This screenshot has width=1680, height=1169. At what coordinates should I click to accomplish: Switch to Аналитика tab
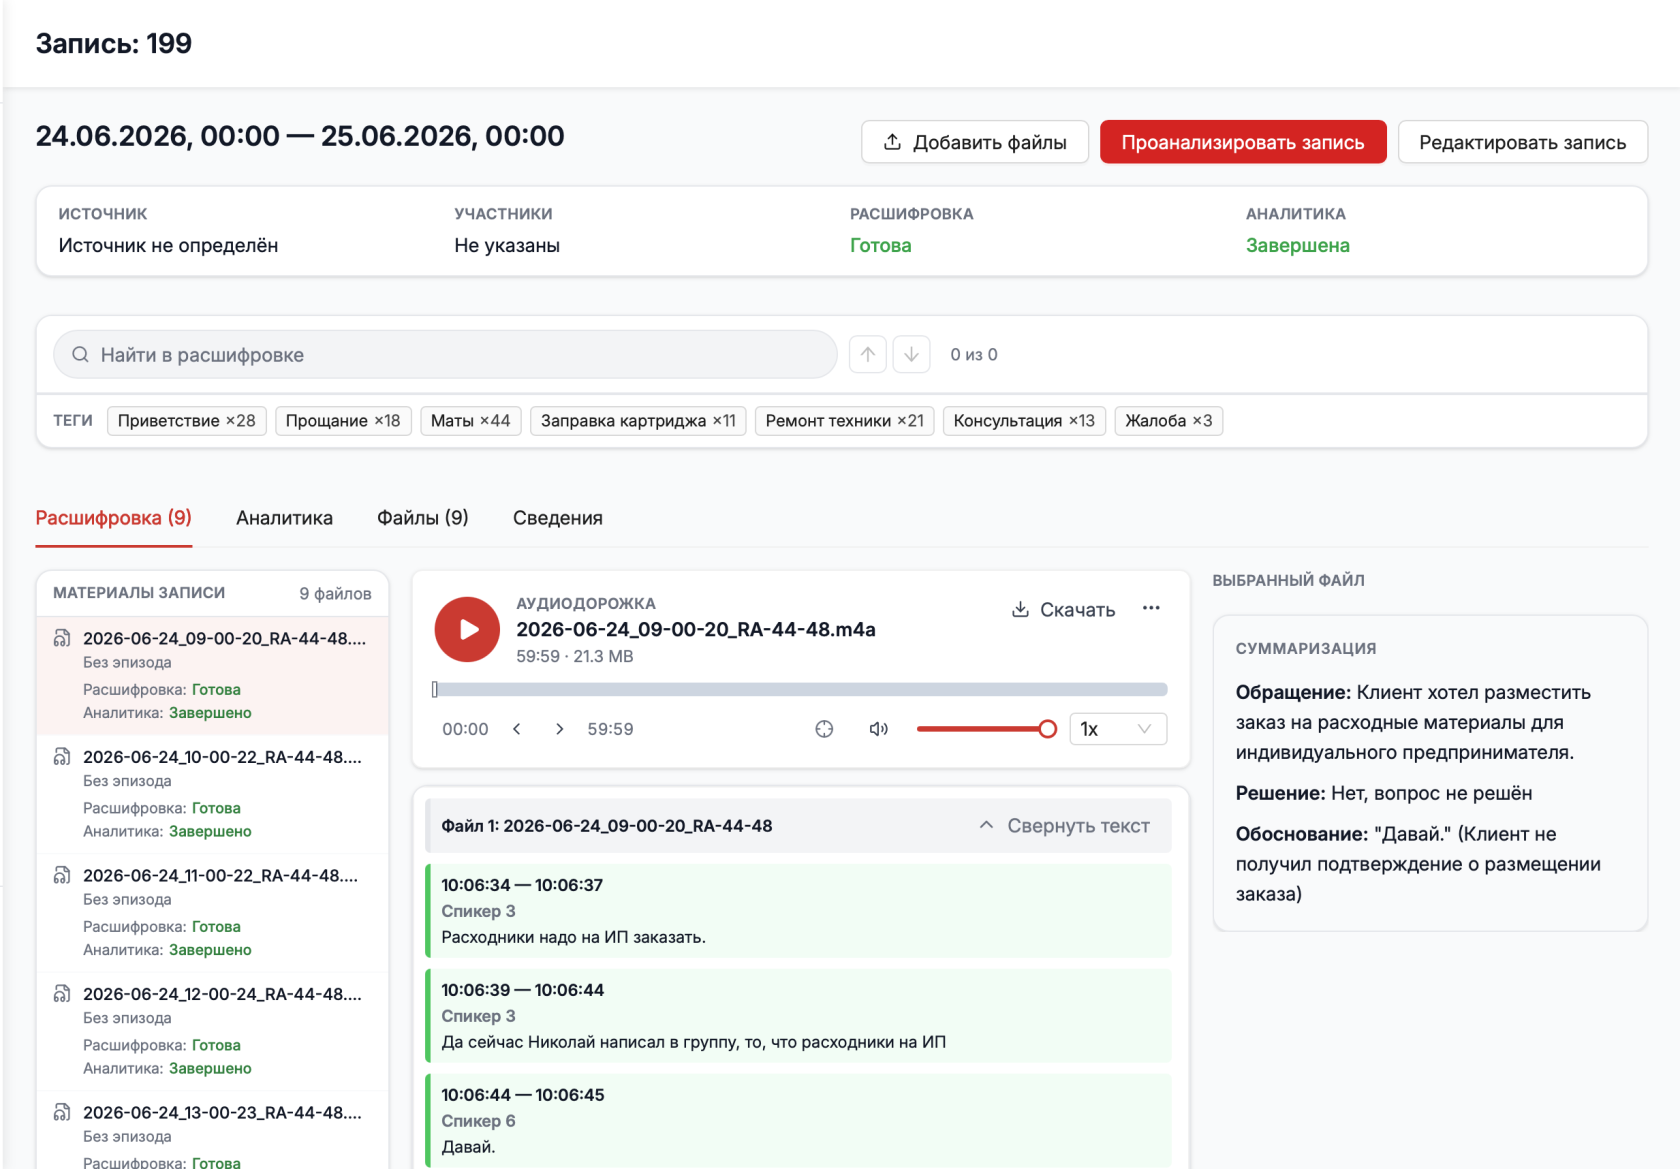tap(285, 518)
